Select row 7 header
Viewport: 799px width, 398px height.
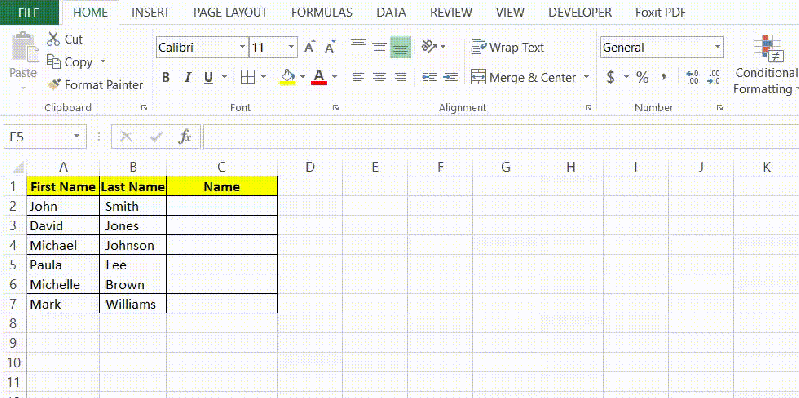(x=13, y=304)
